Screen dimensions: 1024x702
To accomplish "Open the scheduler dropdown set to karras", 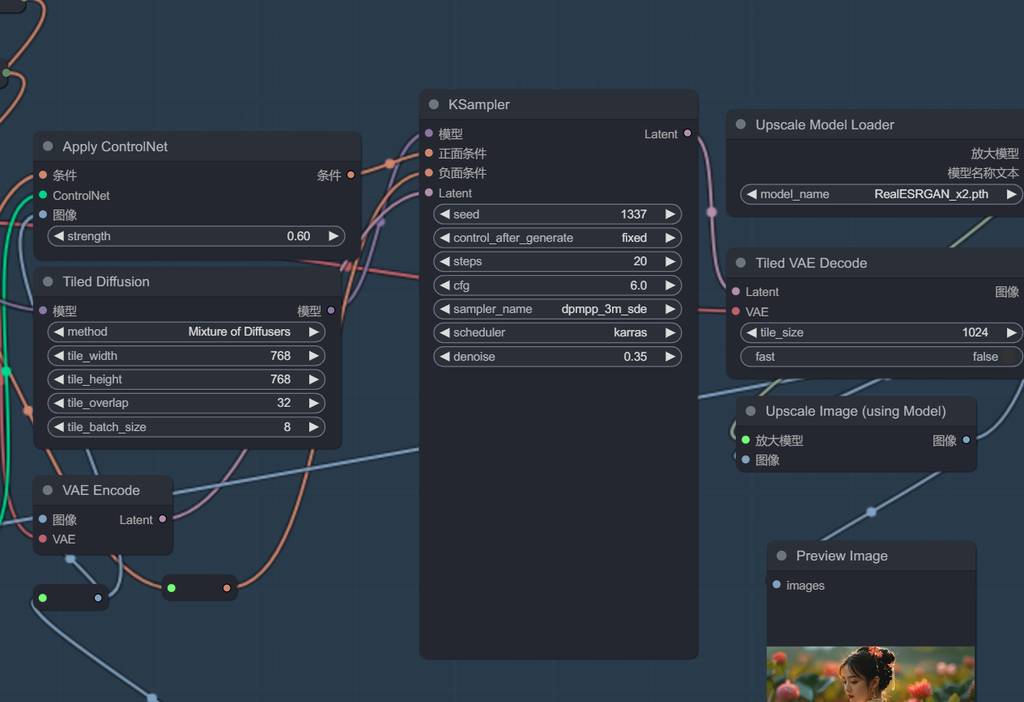I will [x=557, y=333].
